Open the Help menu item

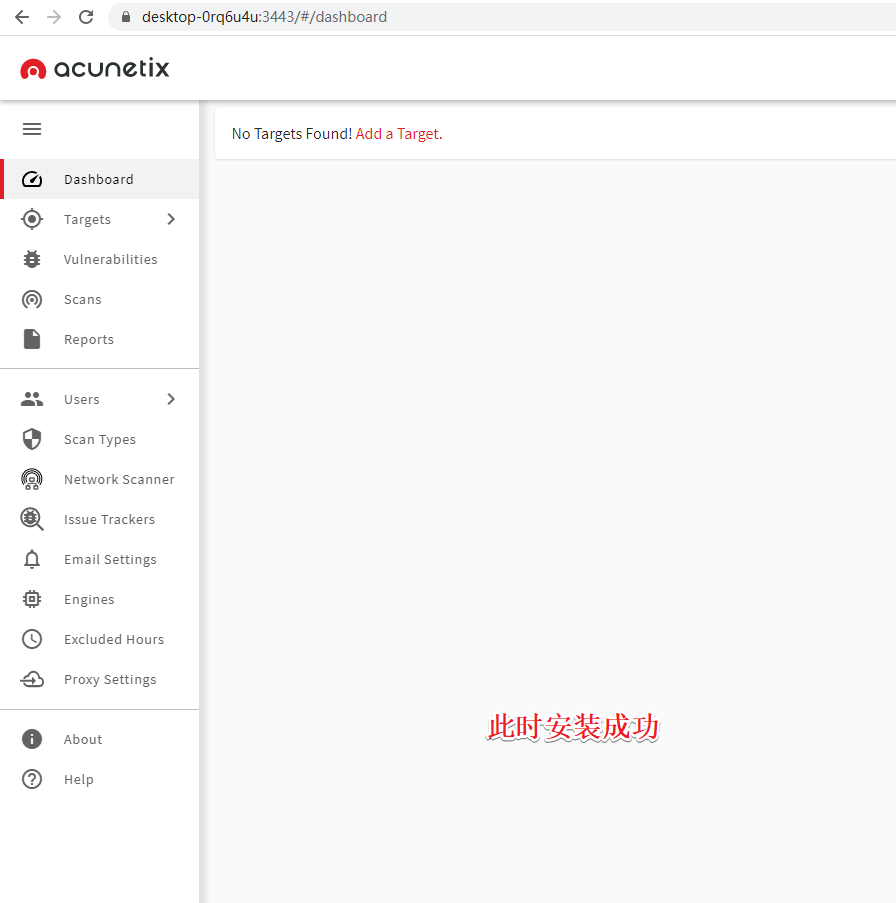100,779
